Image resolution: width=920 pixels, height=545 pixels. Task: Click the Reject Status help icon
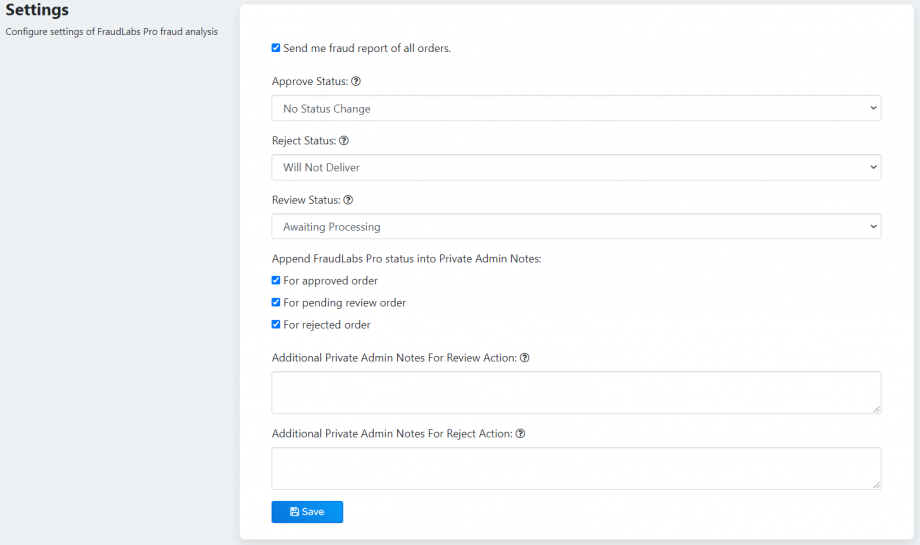tap(344, 141)
